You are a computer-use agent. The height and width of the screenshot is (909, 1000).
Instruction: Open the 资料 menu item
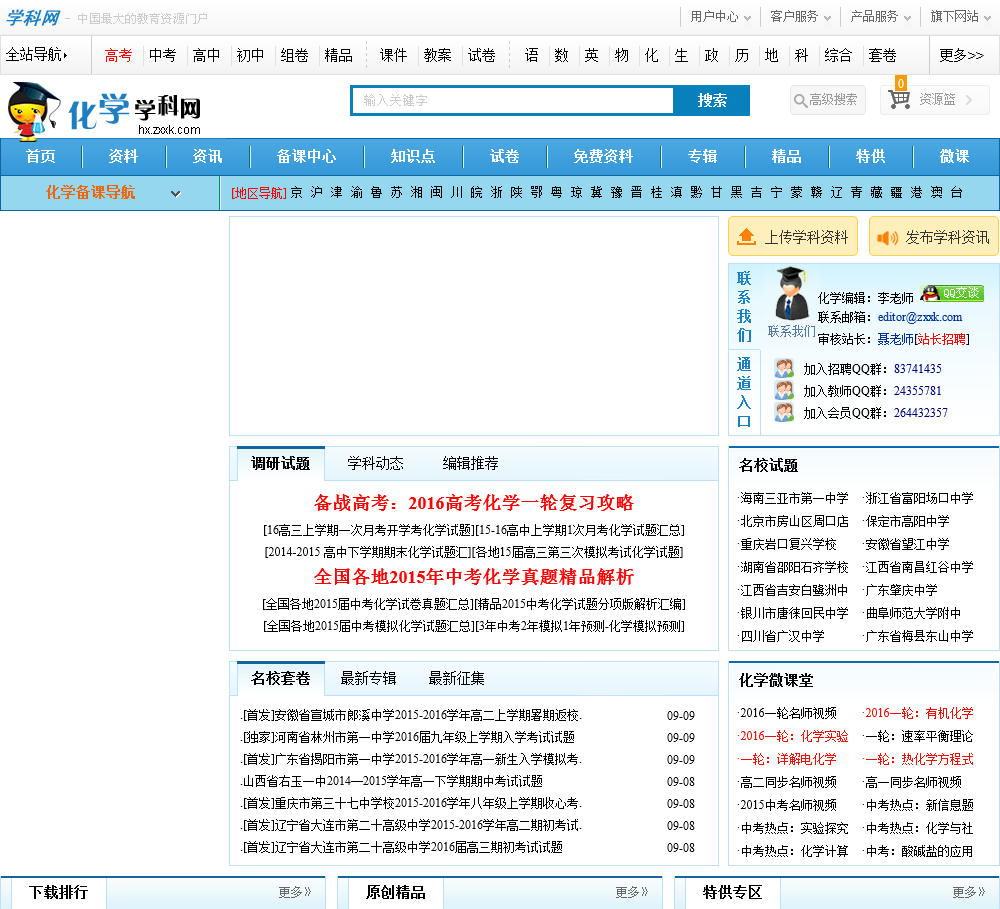pyautogui.click(x=123, y=156)
